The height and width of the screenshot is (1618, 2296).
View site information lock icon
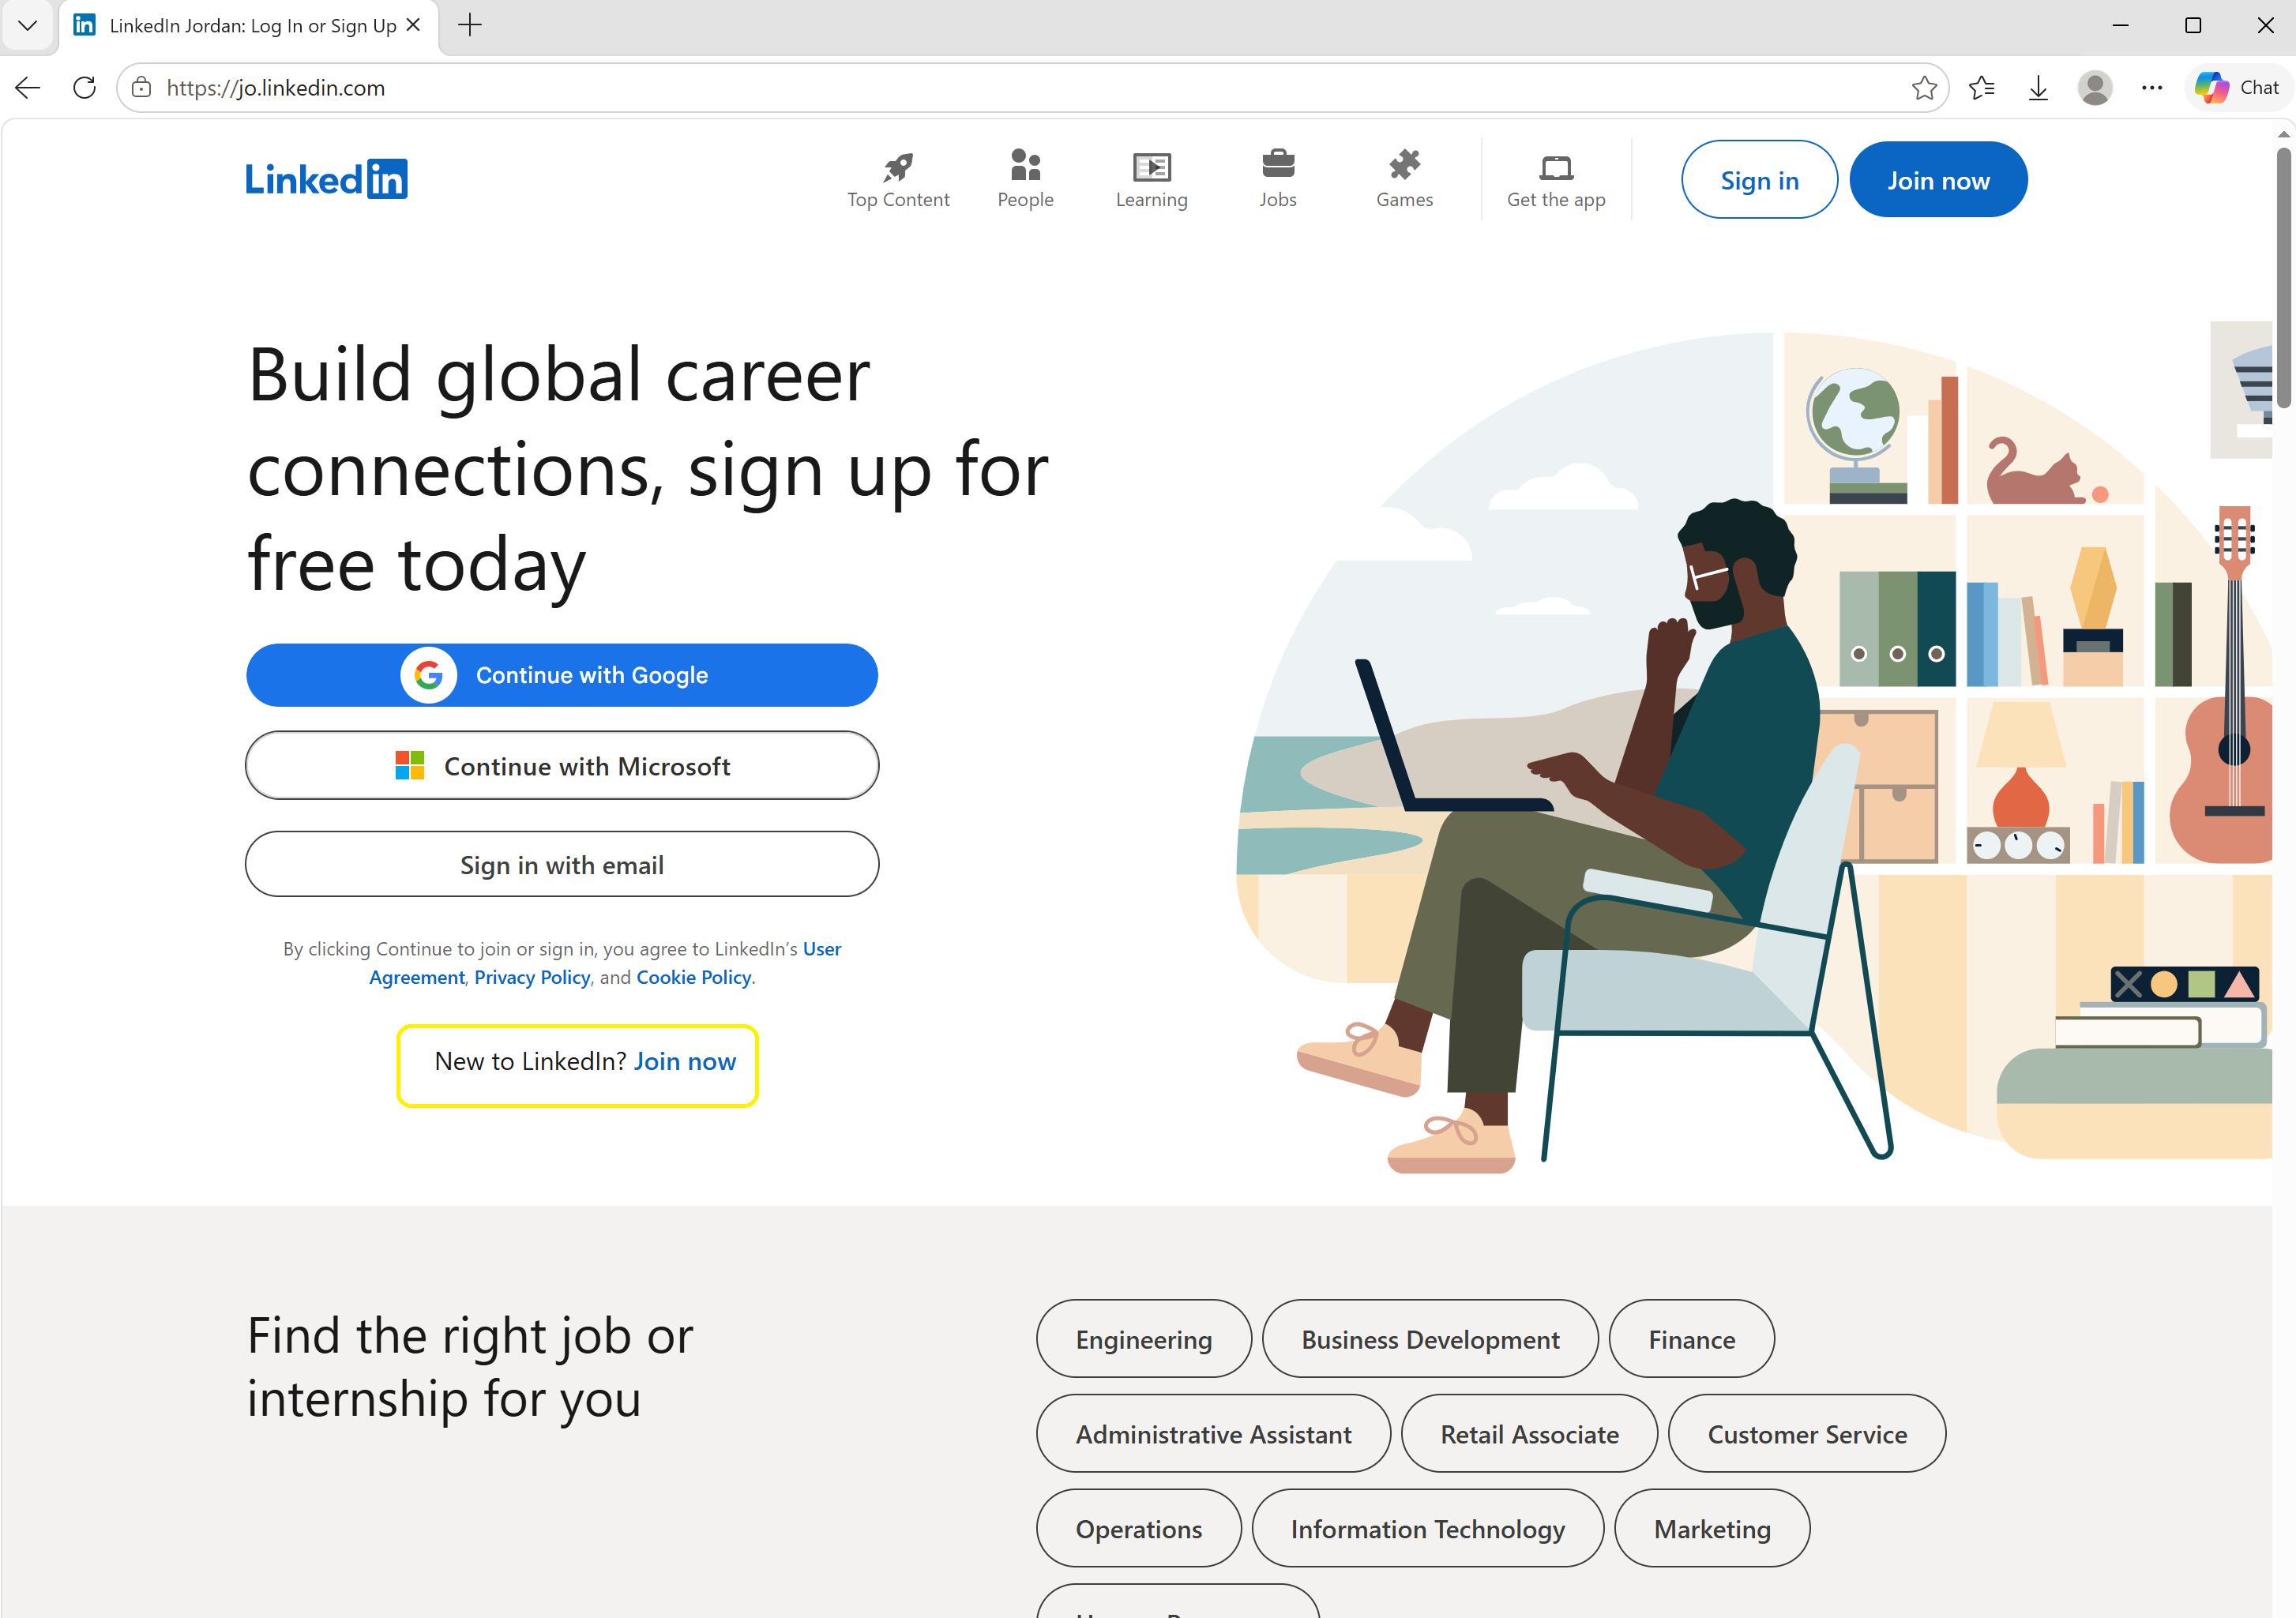[142, 88]
